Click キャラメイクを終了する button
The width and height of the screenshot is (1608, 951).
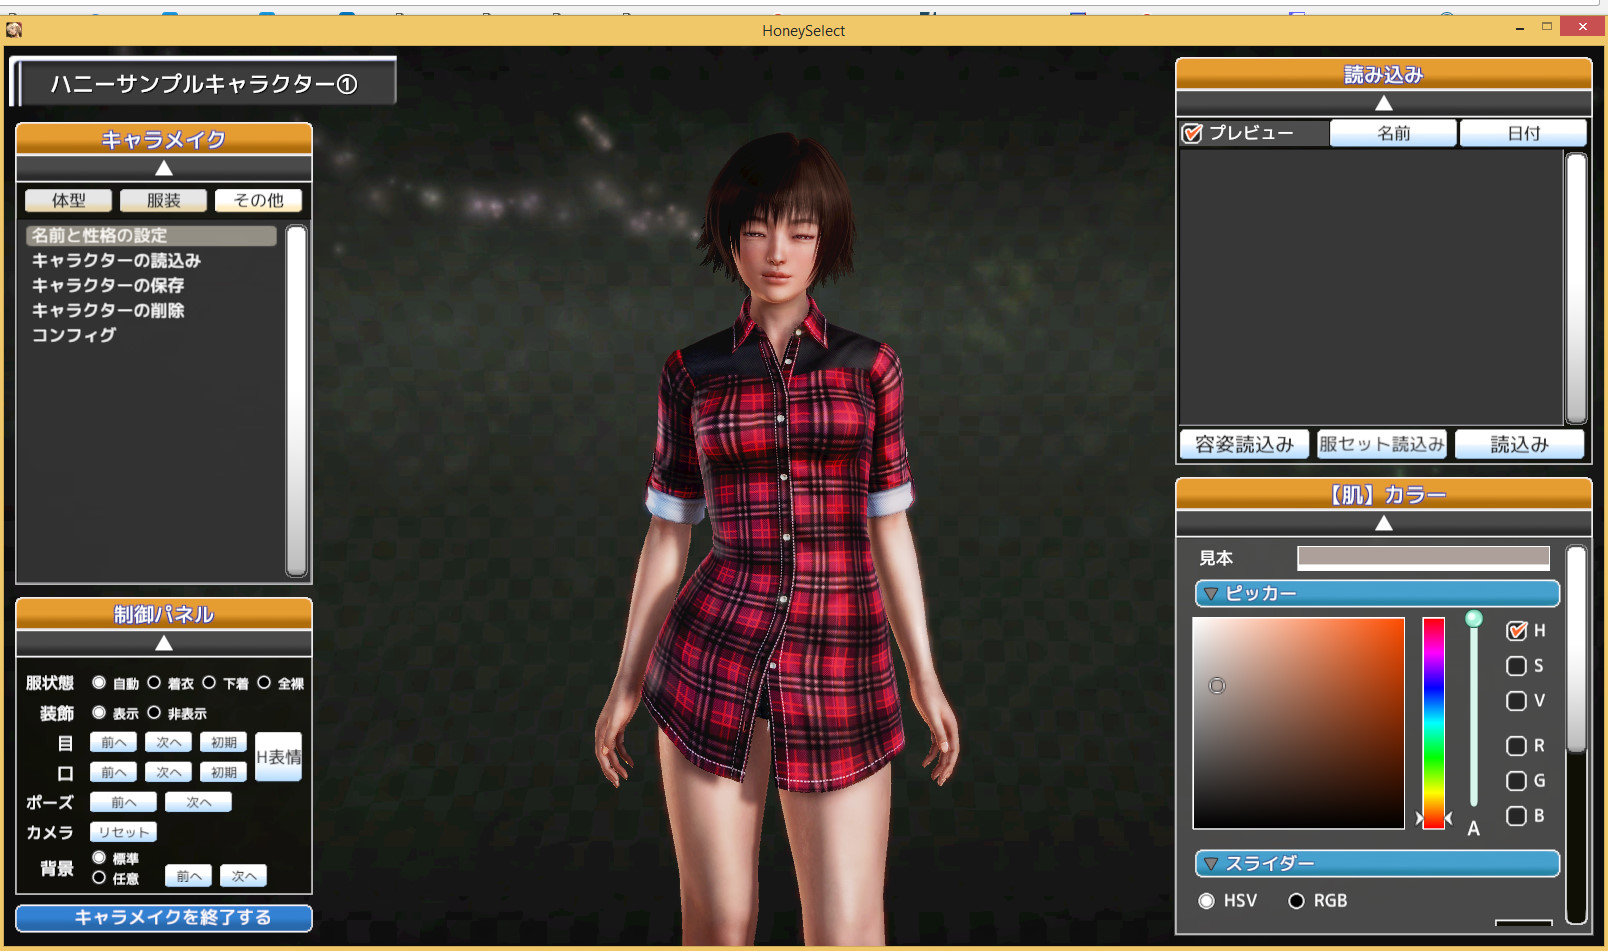(164, 917)
